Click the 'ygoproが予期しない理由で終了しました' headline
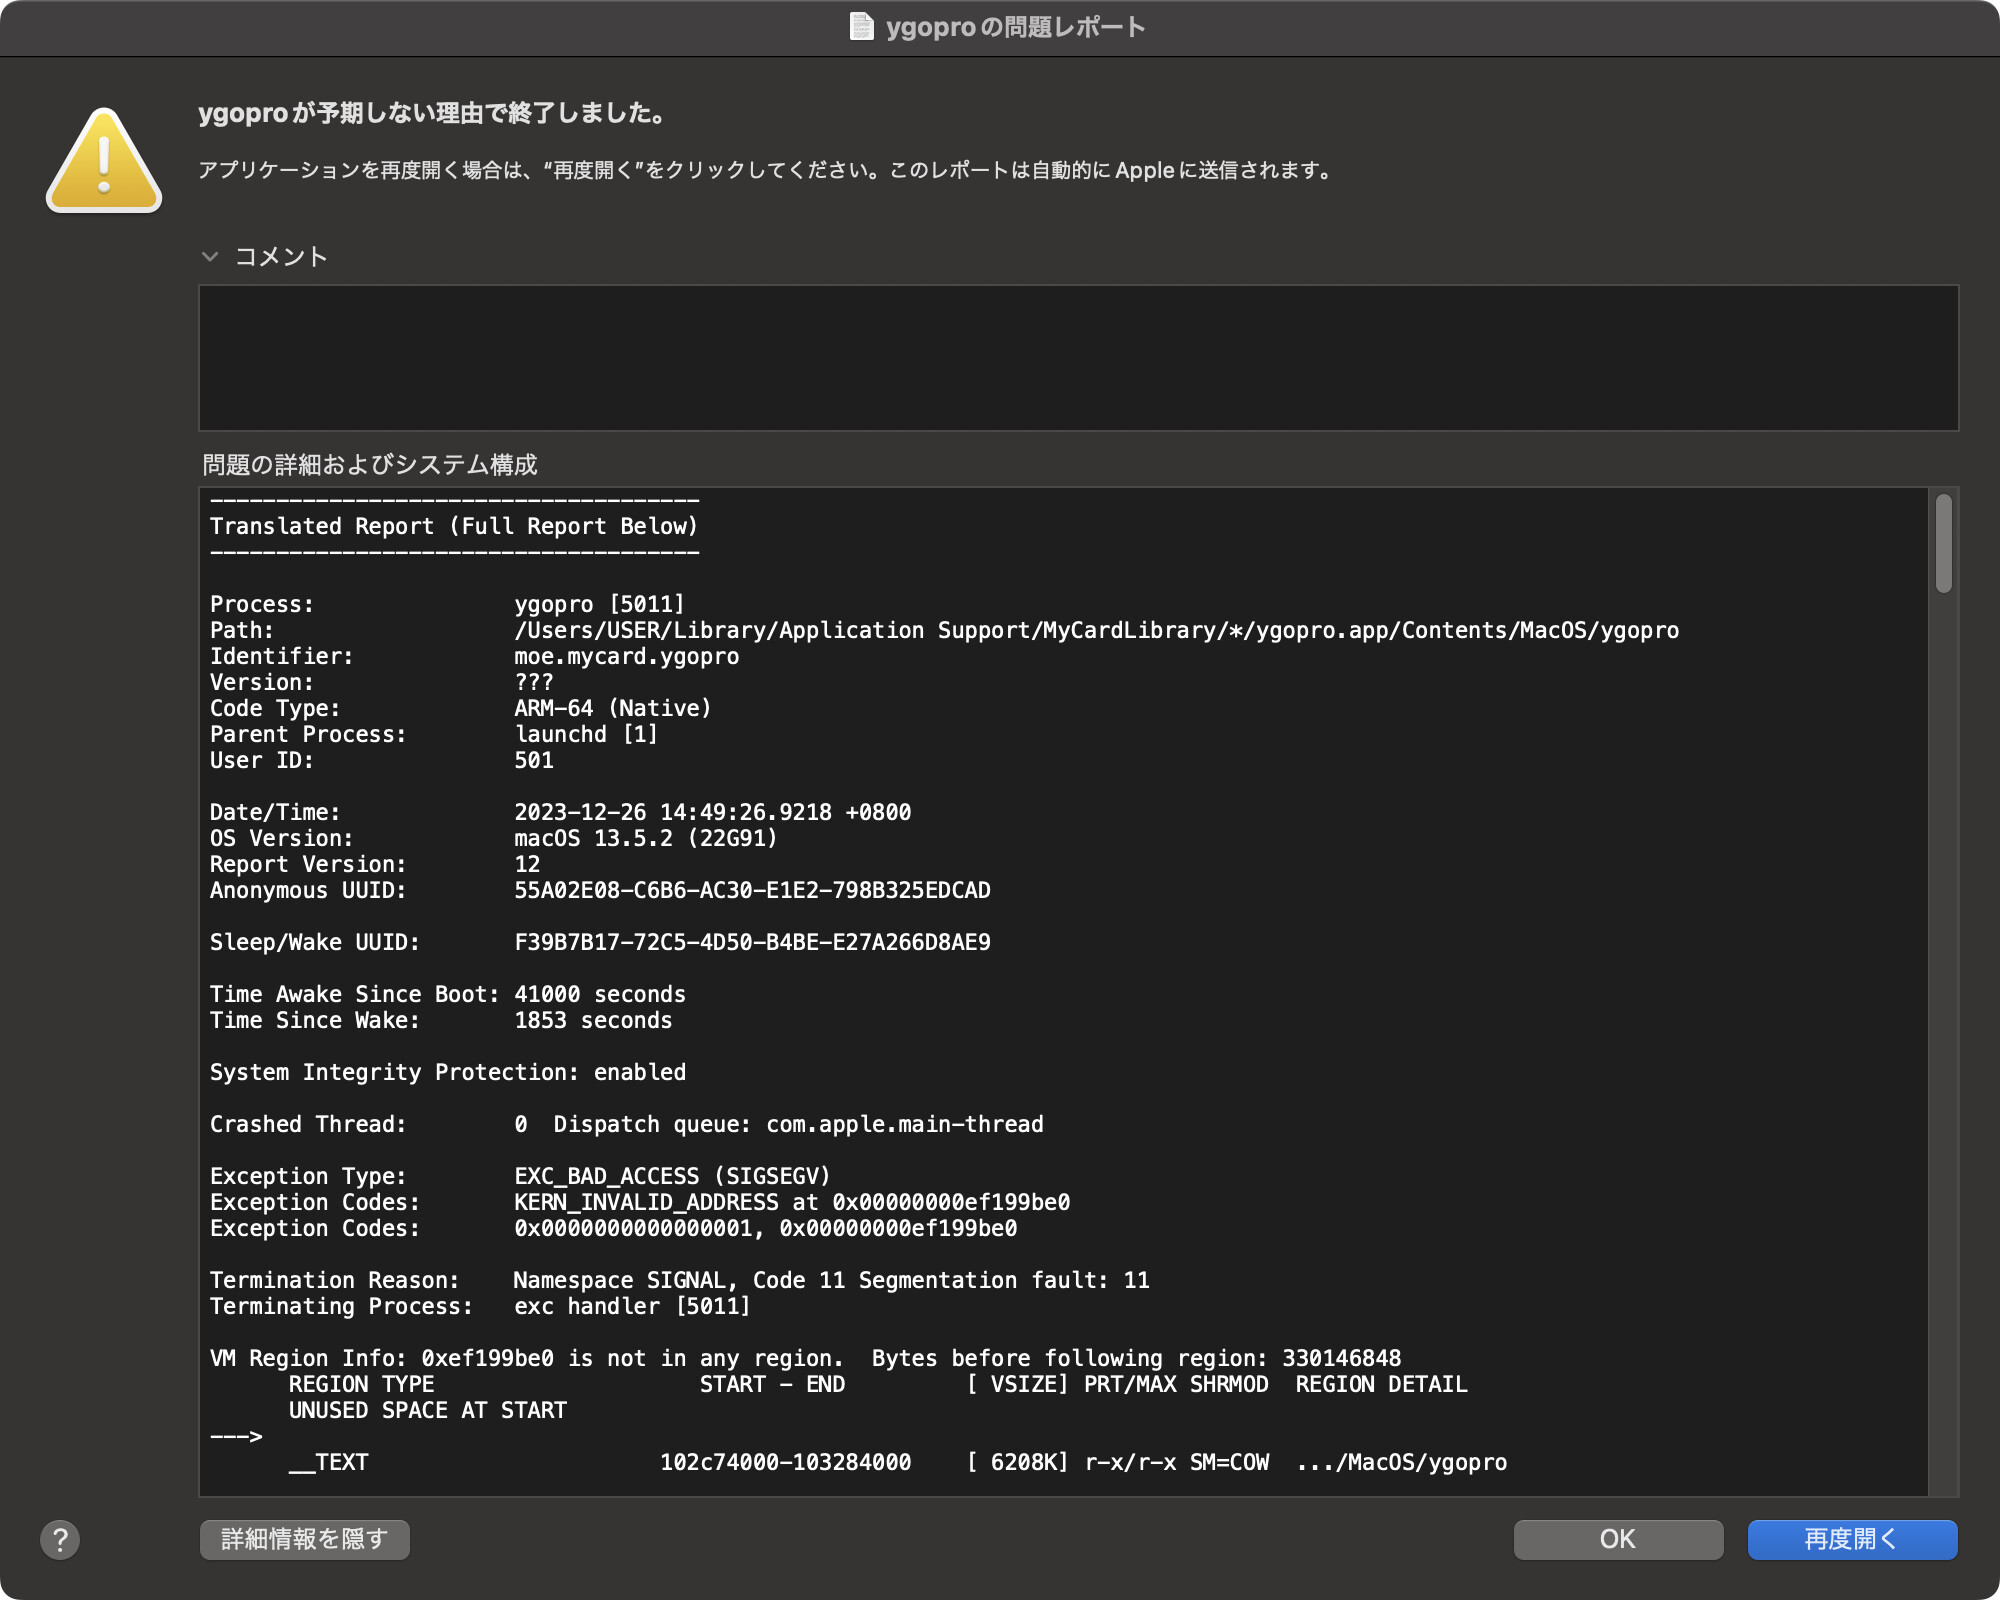Viewport: 2000px width, 1600px height. (432, 113)
